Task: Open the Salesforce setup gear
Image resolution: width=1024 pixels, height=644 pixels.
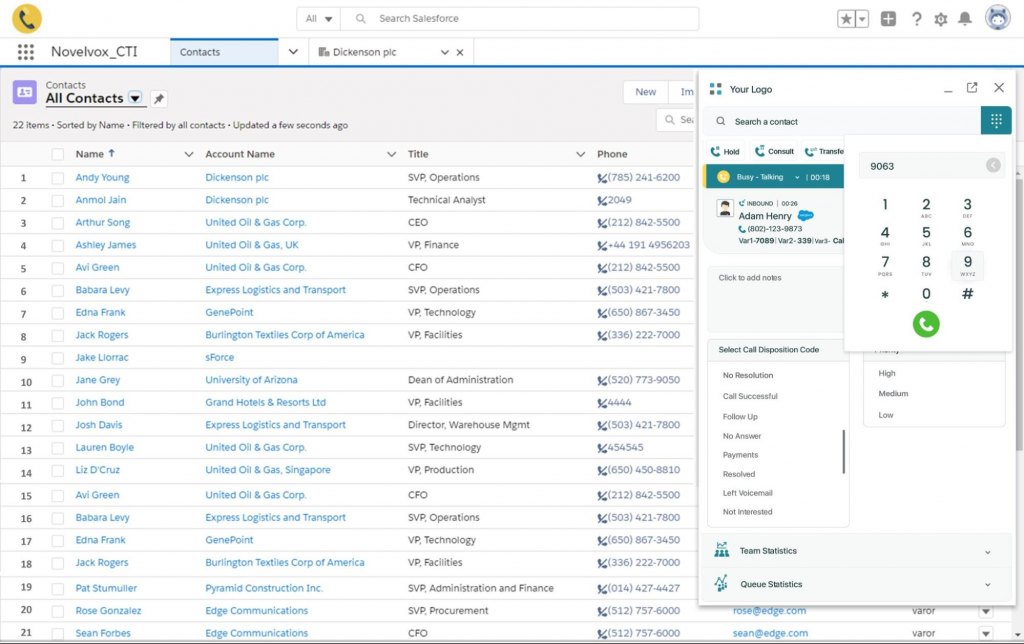Action: pos(940,19)
